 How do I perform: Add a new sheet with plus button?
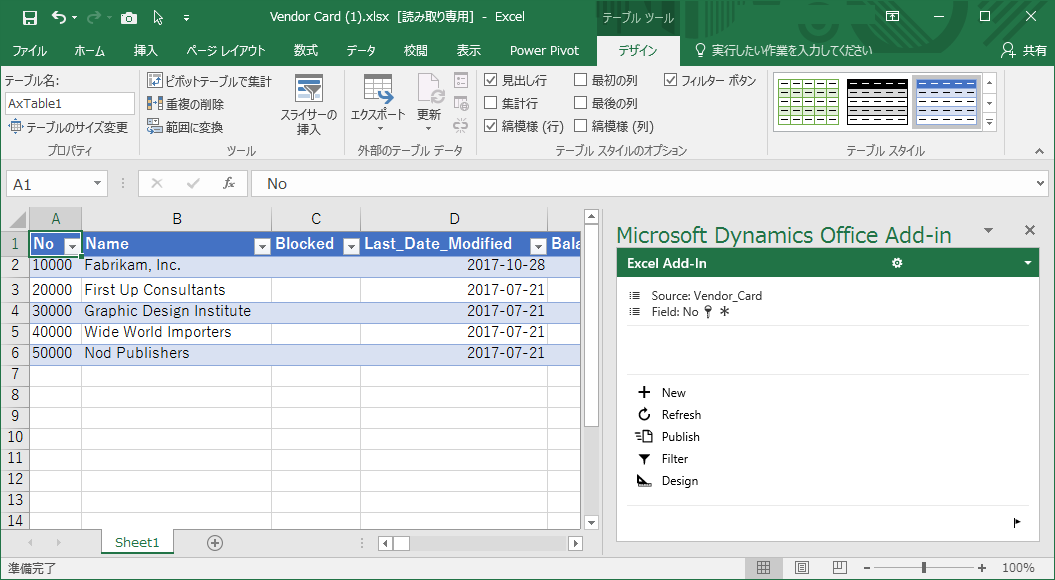(215, 543)
